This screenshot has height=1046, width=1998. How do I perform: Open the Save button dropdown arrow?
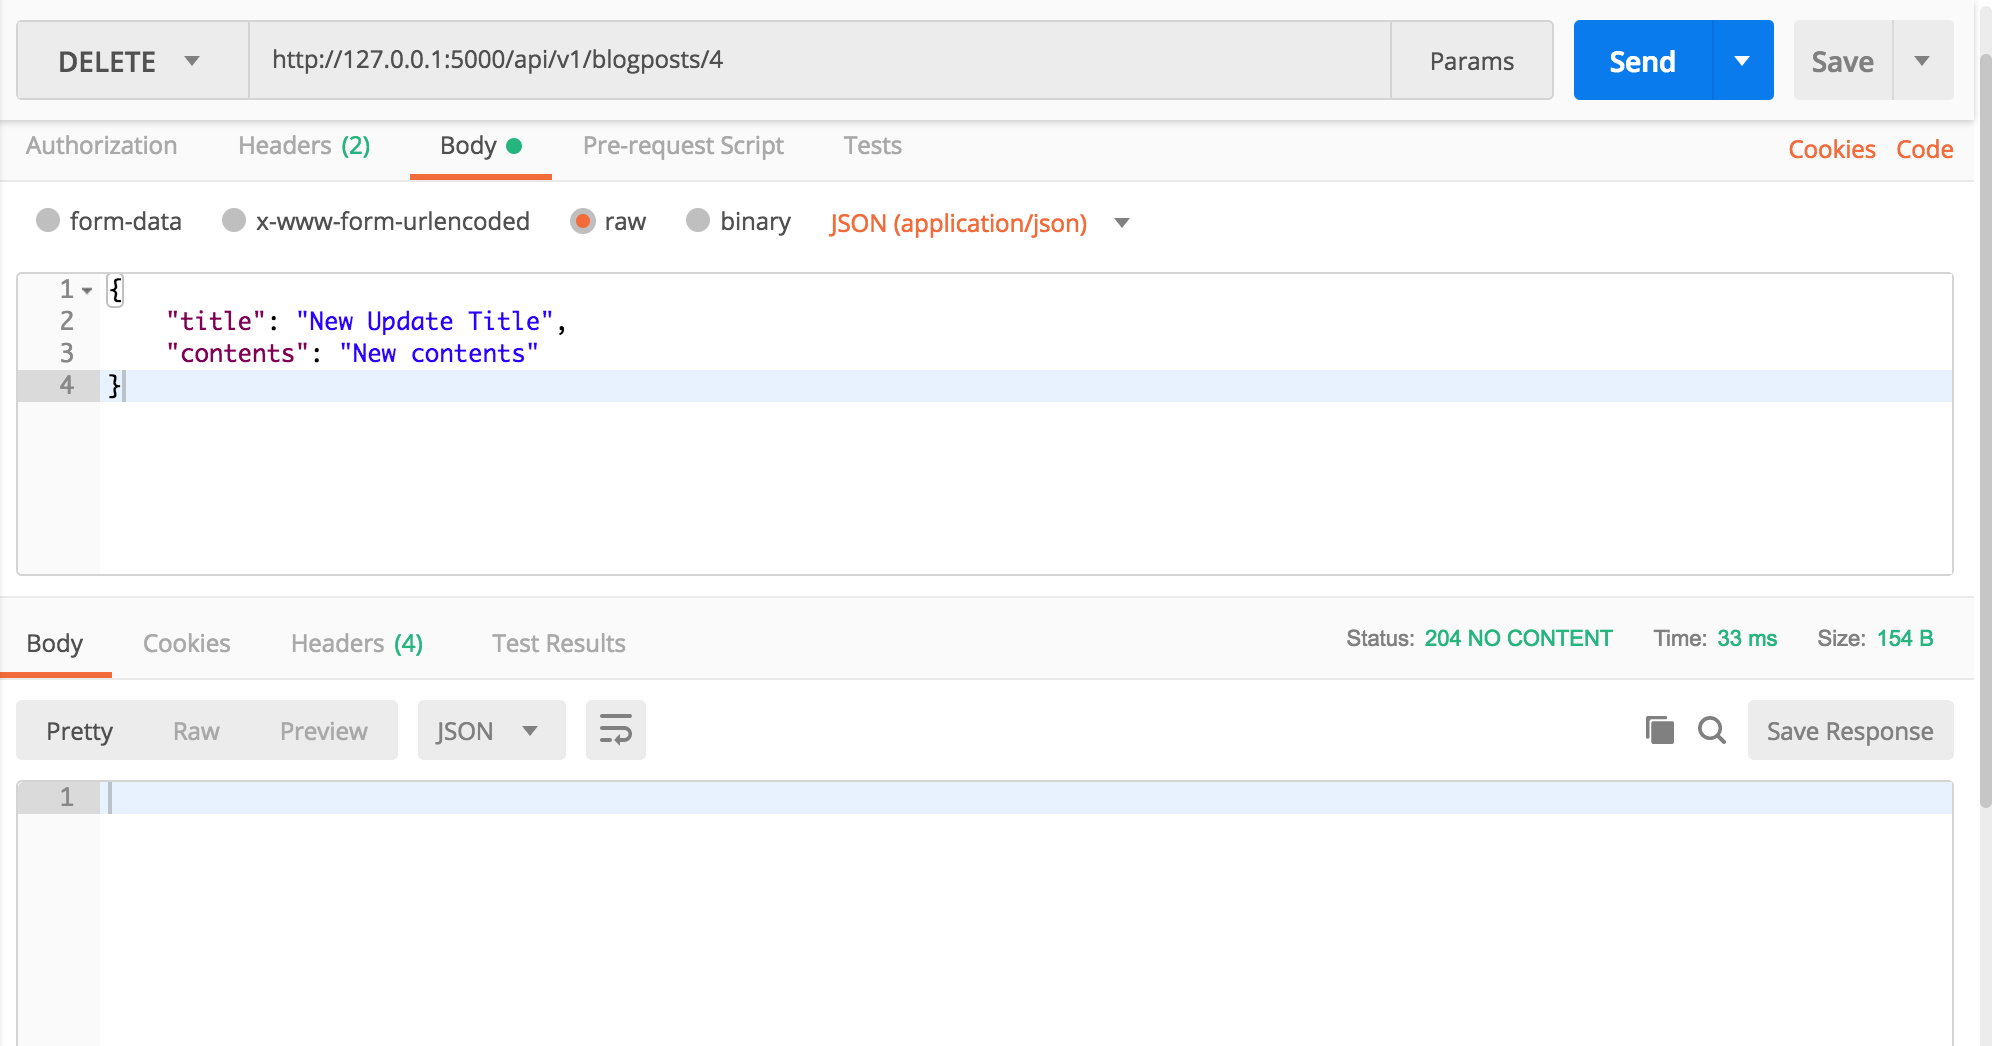pos(1921,61)
